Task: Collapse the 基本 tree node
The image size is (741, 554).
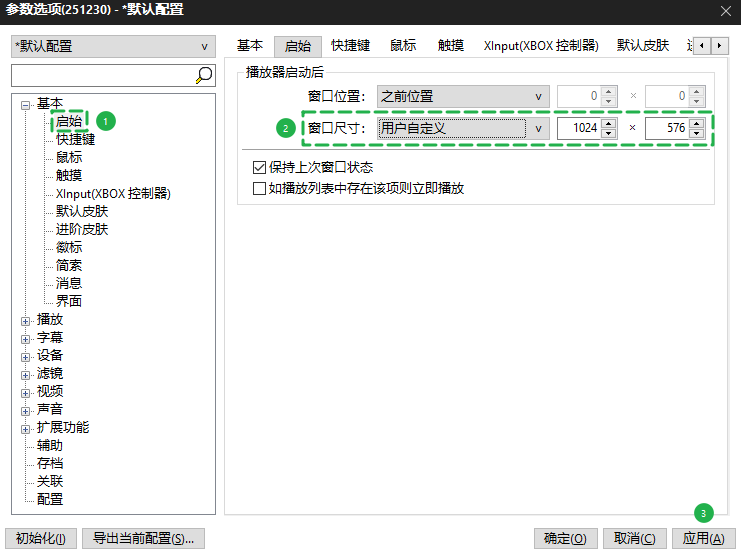Action: [x=26, y=104]
